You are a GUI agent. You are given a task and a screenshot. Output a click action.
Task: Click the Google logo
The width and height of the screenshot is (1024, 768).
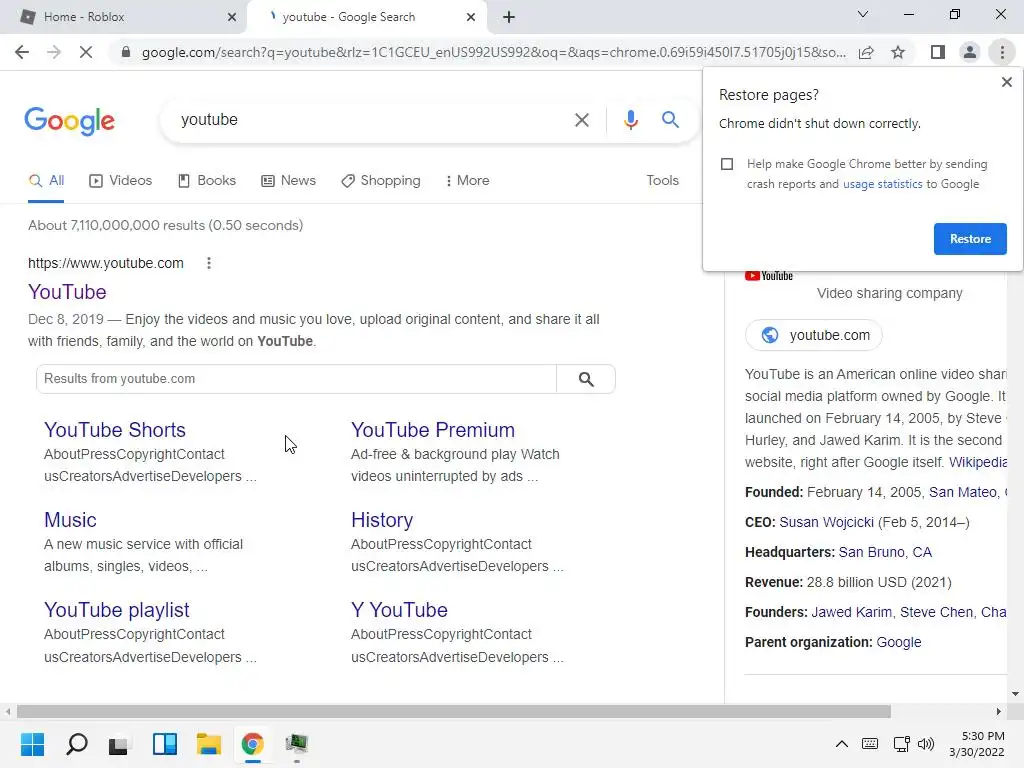point(69,121)
